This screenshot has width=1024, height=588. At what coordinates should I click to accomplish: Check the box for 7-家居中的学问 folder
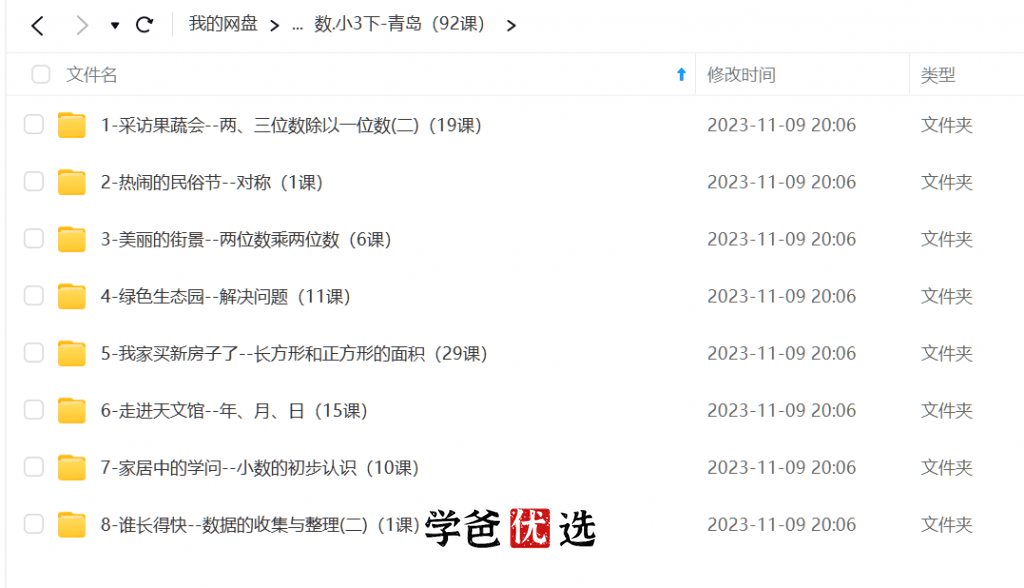pos(34,467)
